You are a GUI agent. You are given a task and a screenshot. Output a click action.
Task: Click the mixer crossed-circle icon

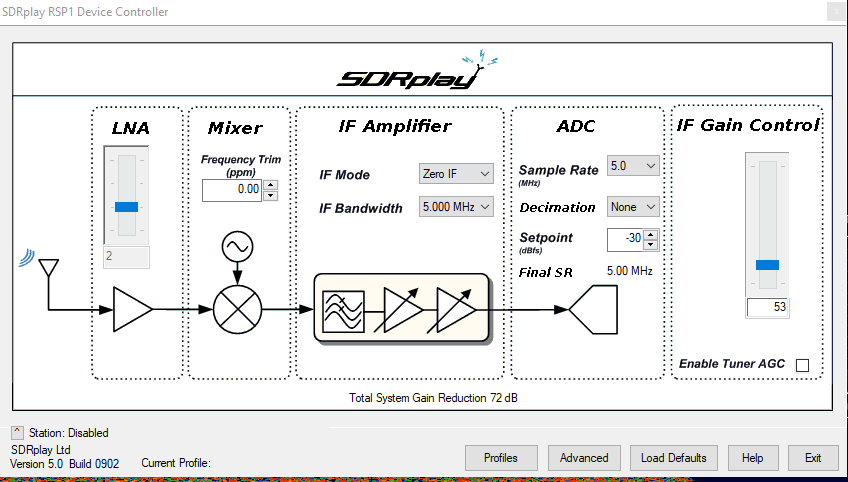click(x=237, y=309)
